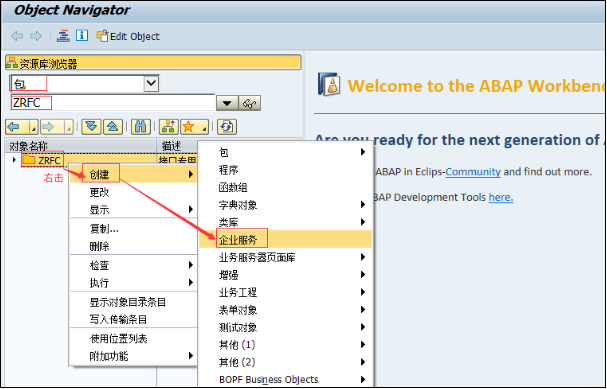Select 创建 in the context menu
Screen dimensions: 607x389
134,175
